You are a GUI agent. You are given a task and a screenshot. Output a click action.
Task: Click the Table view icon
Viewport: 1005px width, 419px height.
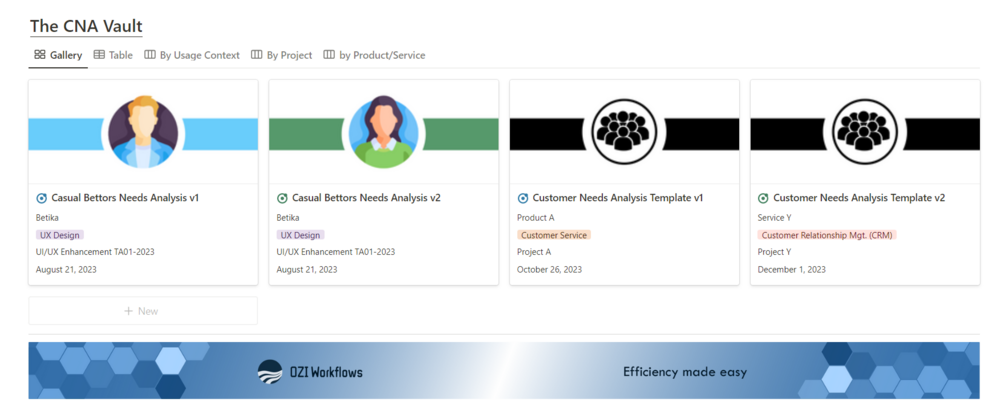100,55
